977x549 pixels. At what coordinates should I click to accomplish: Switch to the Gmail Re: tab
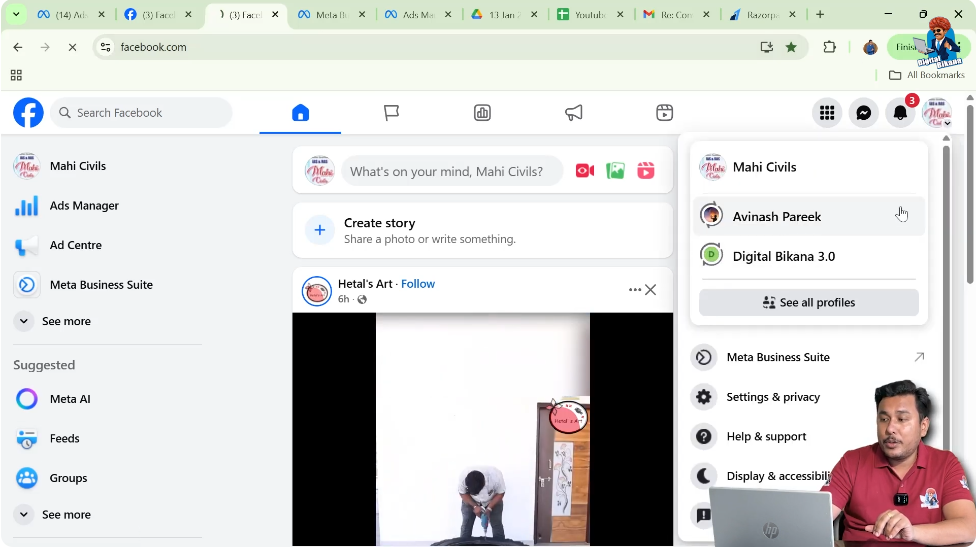tap(675, 14)
